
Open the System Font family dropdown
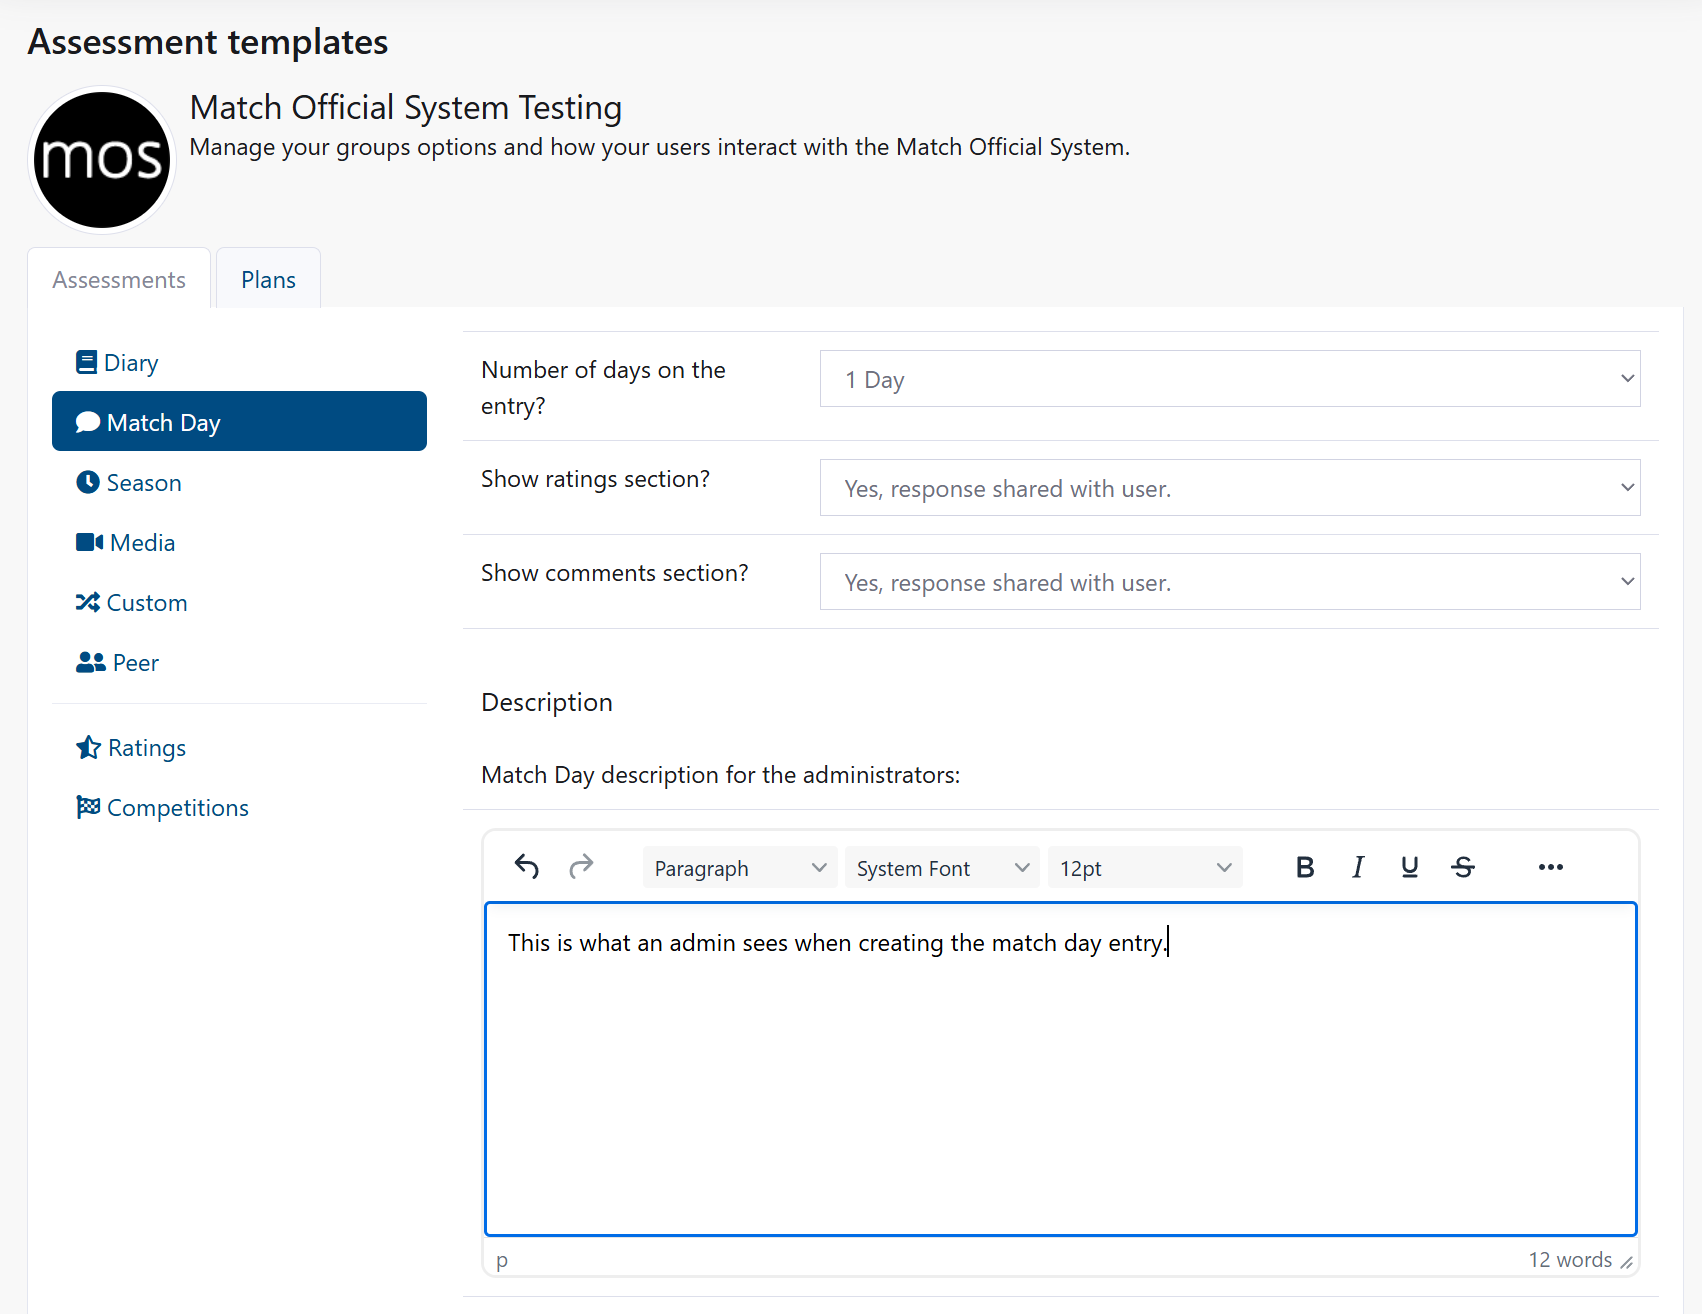942,868
